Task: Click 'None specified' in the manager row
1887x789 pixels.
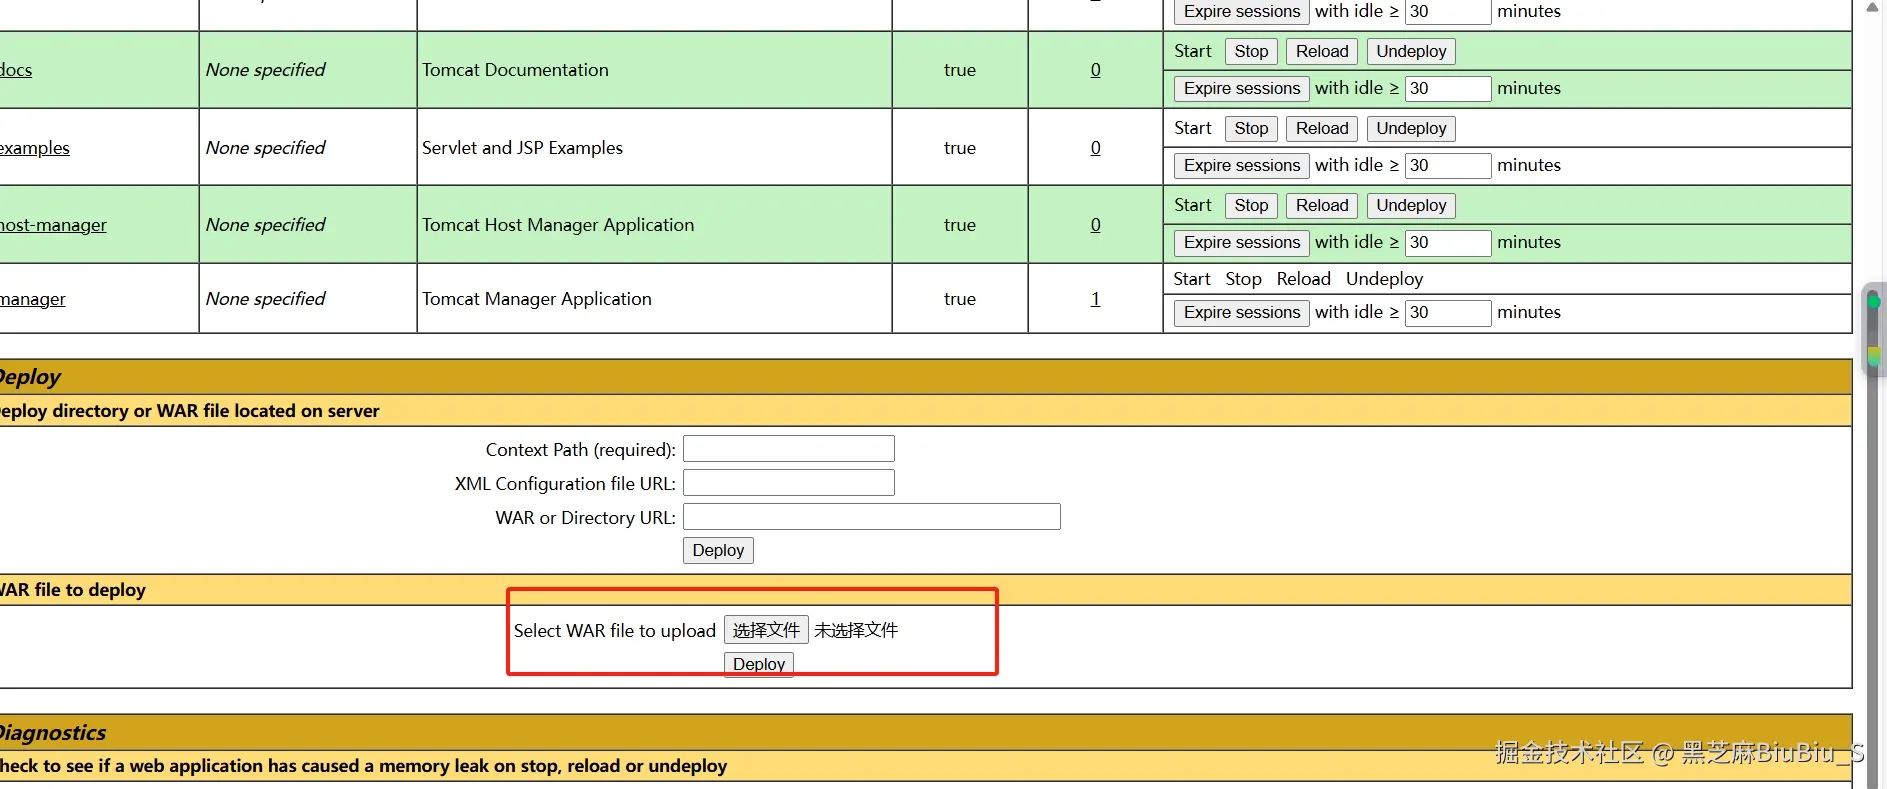Action: (x=266, y=299)
